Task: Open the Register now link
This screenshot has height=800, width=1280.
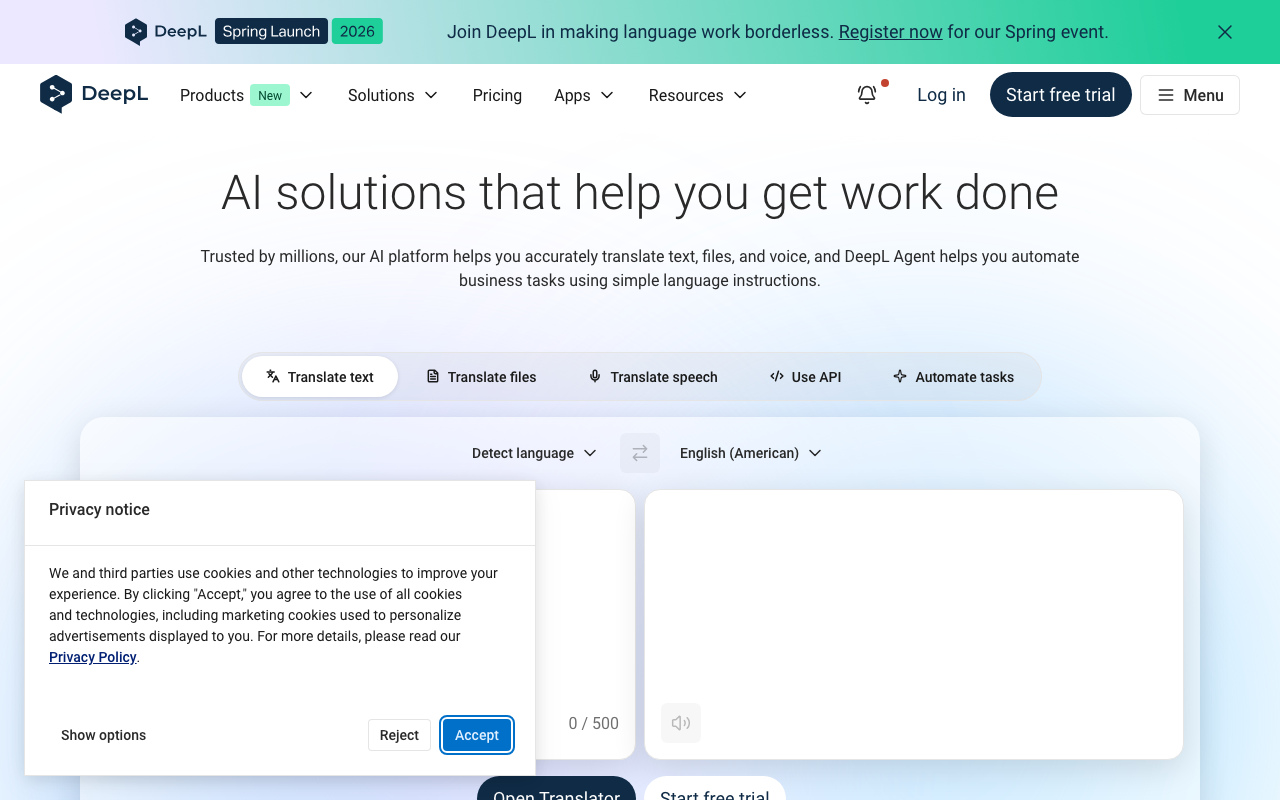Action: point(890,31)
